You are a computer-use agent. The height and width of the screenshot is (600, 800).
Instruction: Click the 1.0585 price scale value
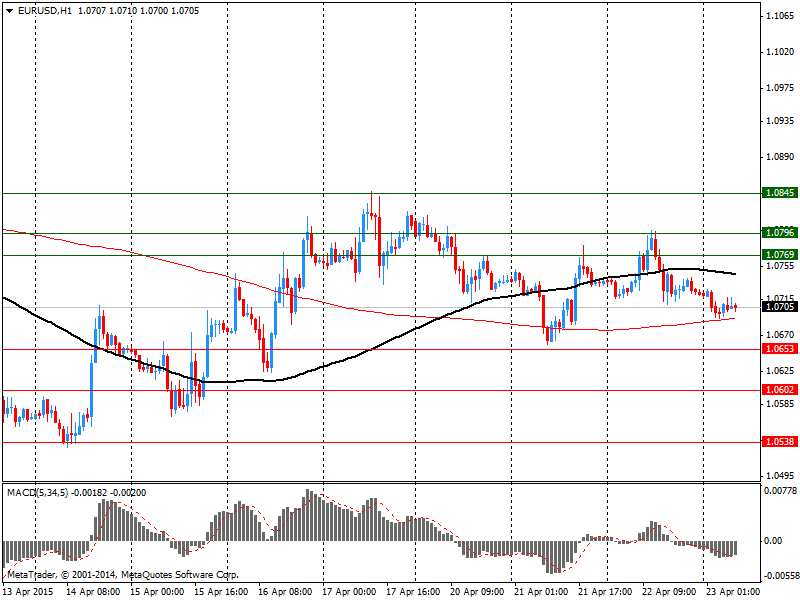click(x=781, y=404)
